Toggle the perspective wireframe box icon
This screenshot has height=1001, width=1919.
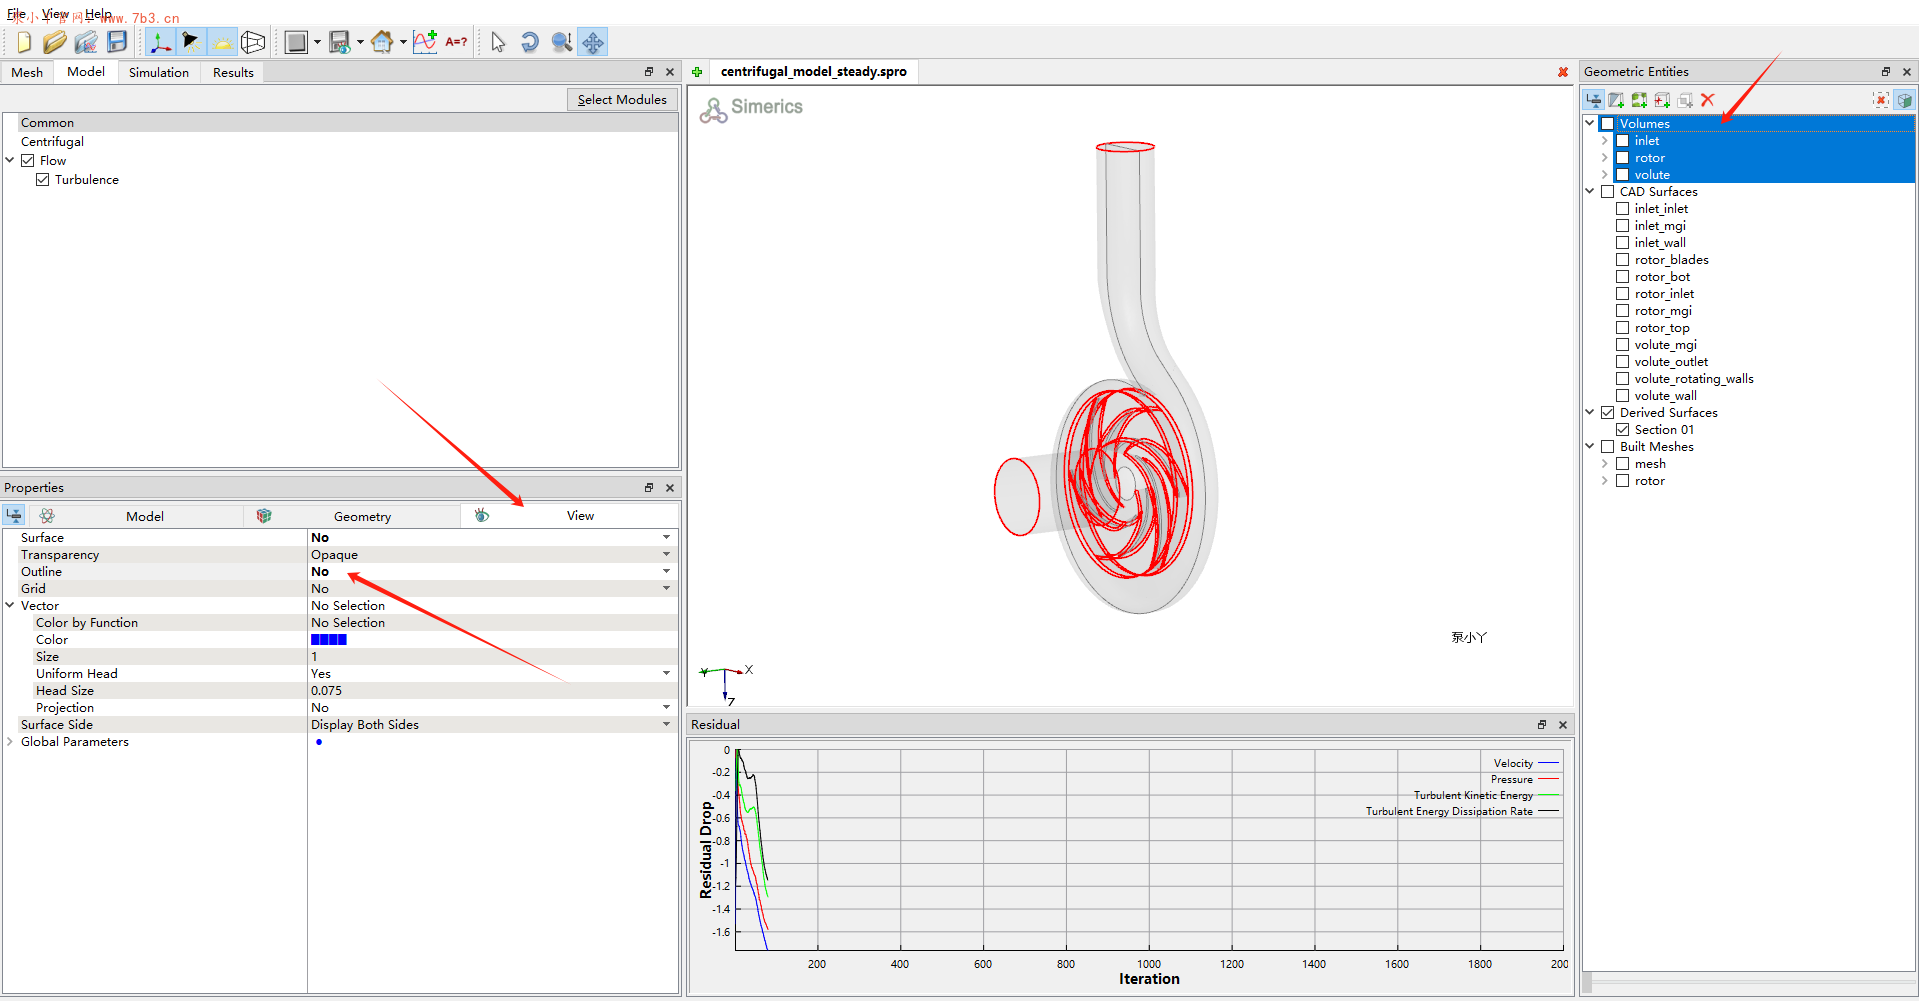coord(253,42)
